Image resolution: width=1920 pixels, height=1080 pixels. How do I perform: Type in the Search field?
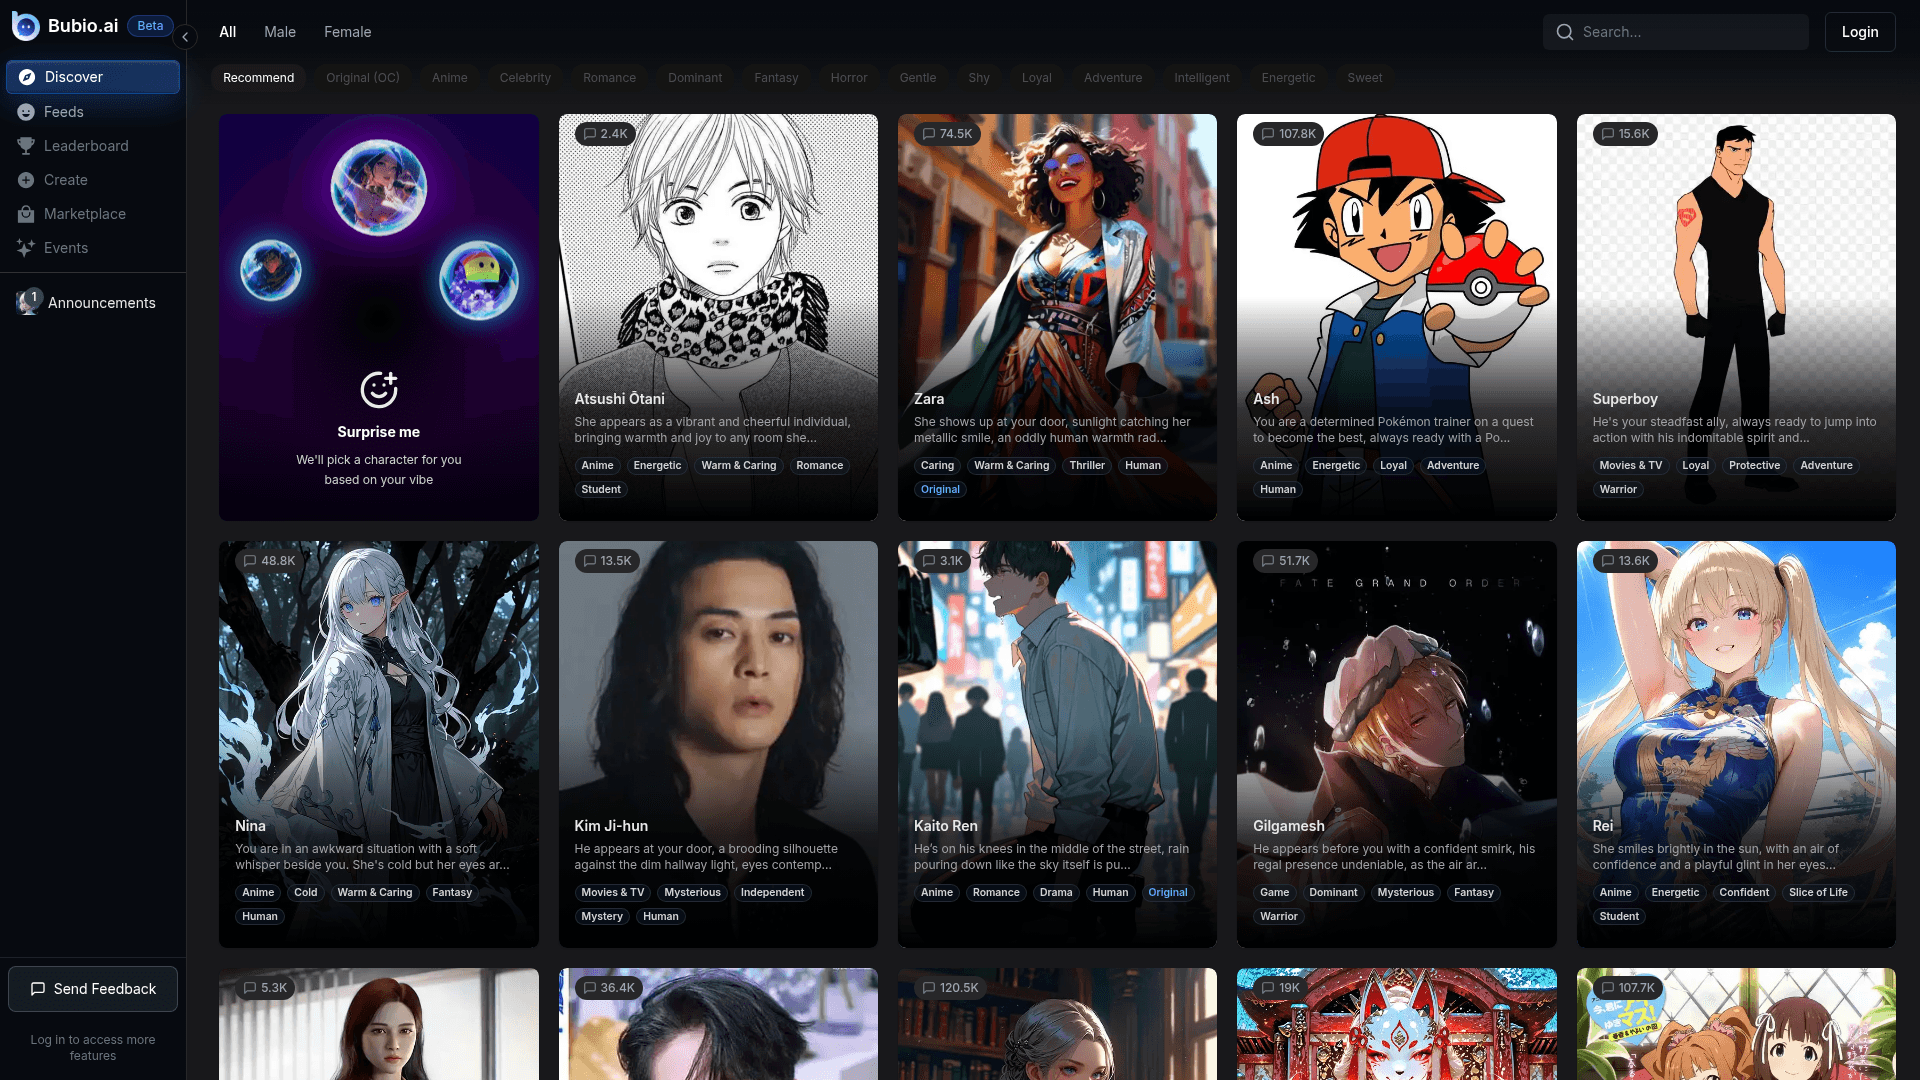coord(1690,32)
